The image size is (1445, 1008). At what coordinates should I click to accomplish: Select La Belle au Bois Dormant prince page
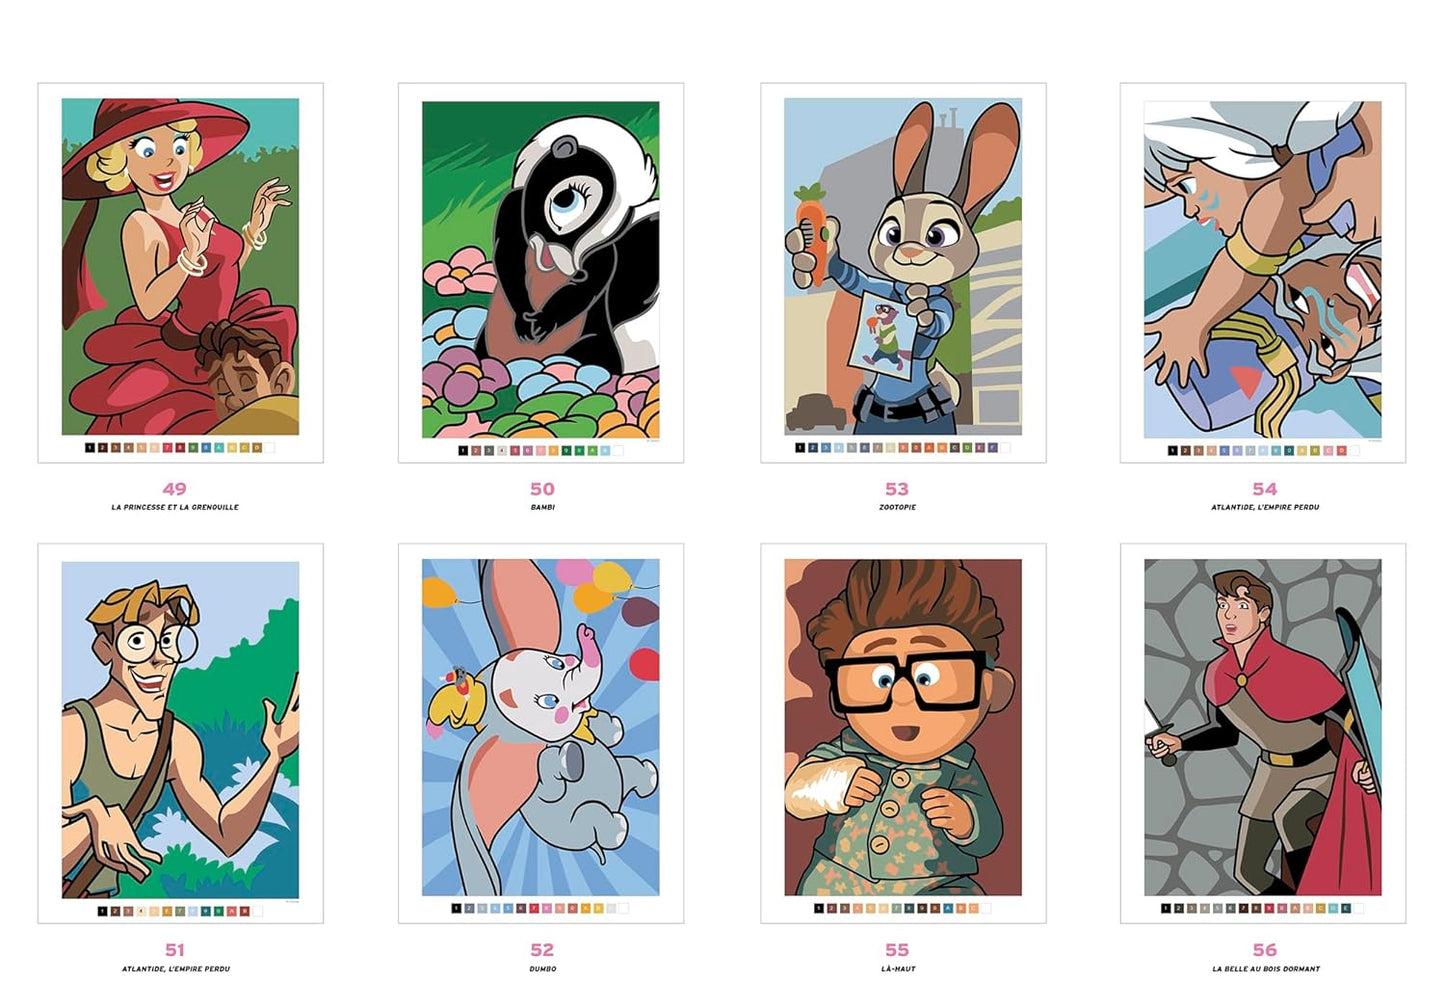point(1263,727)
